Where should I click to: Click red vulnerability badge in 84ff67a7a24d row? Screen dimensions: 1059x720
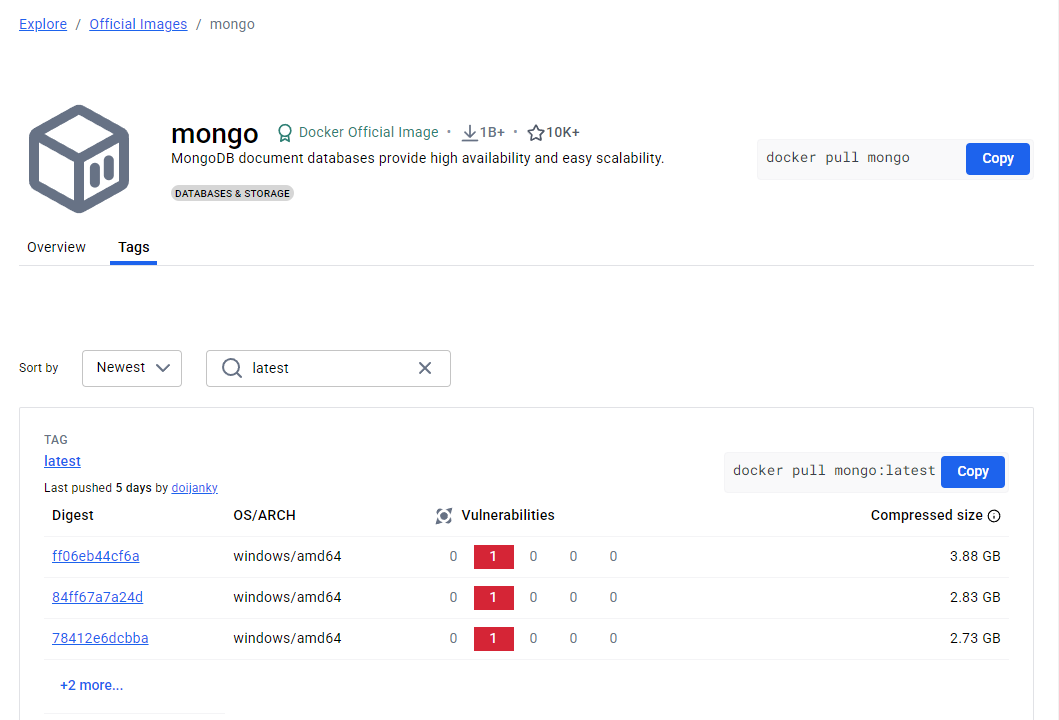(494, 598)
